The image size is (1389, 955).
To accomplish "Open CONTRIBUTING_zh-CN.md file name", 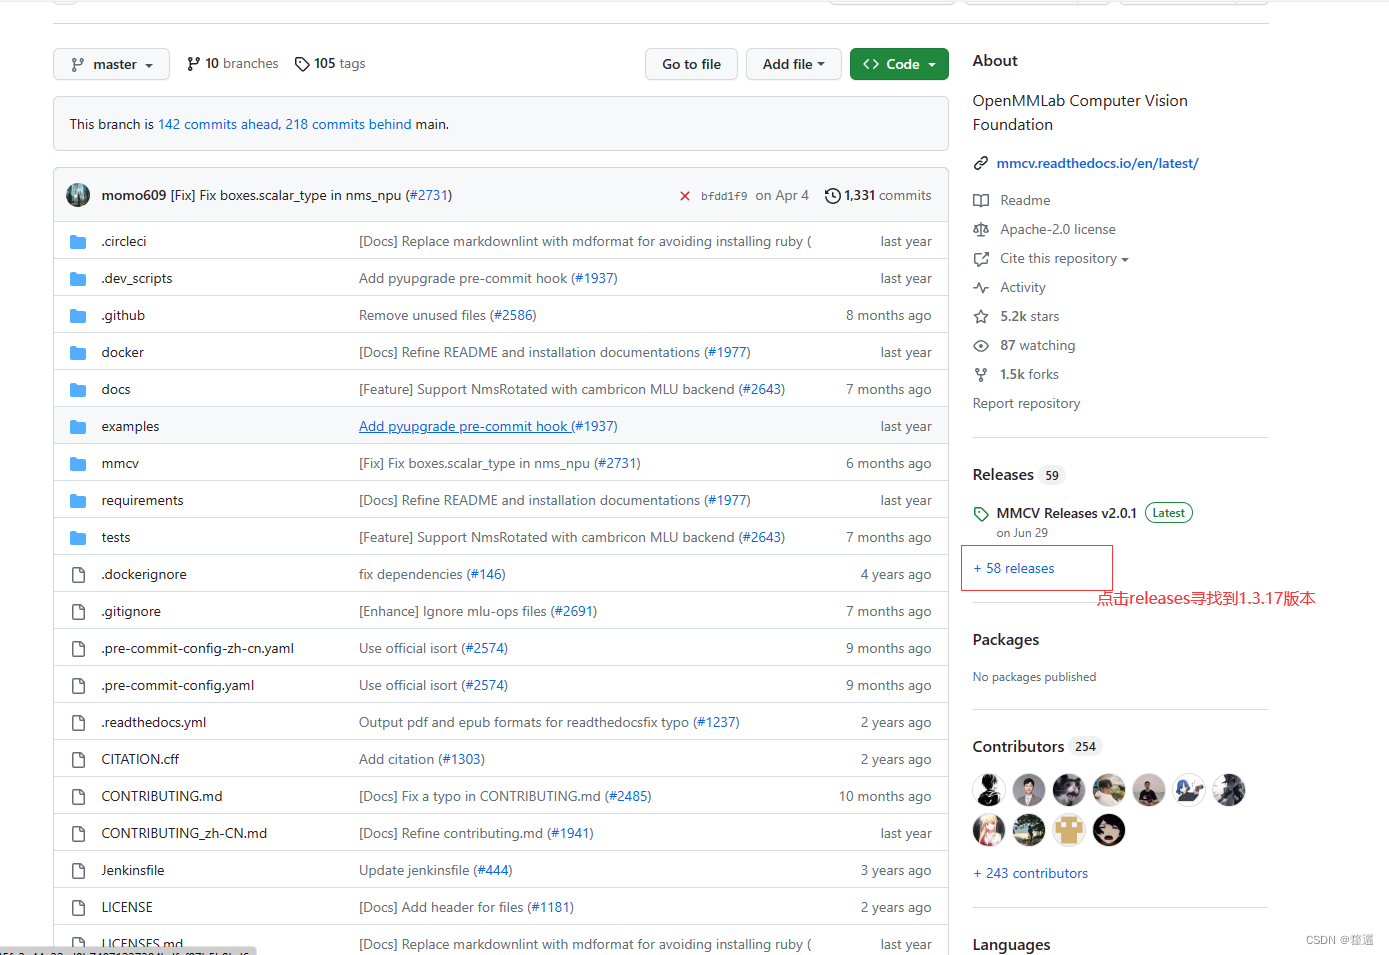I will tap(184, 833).
